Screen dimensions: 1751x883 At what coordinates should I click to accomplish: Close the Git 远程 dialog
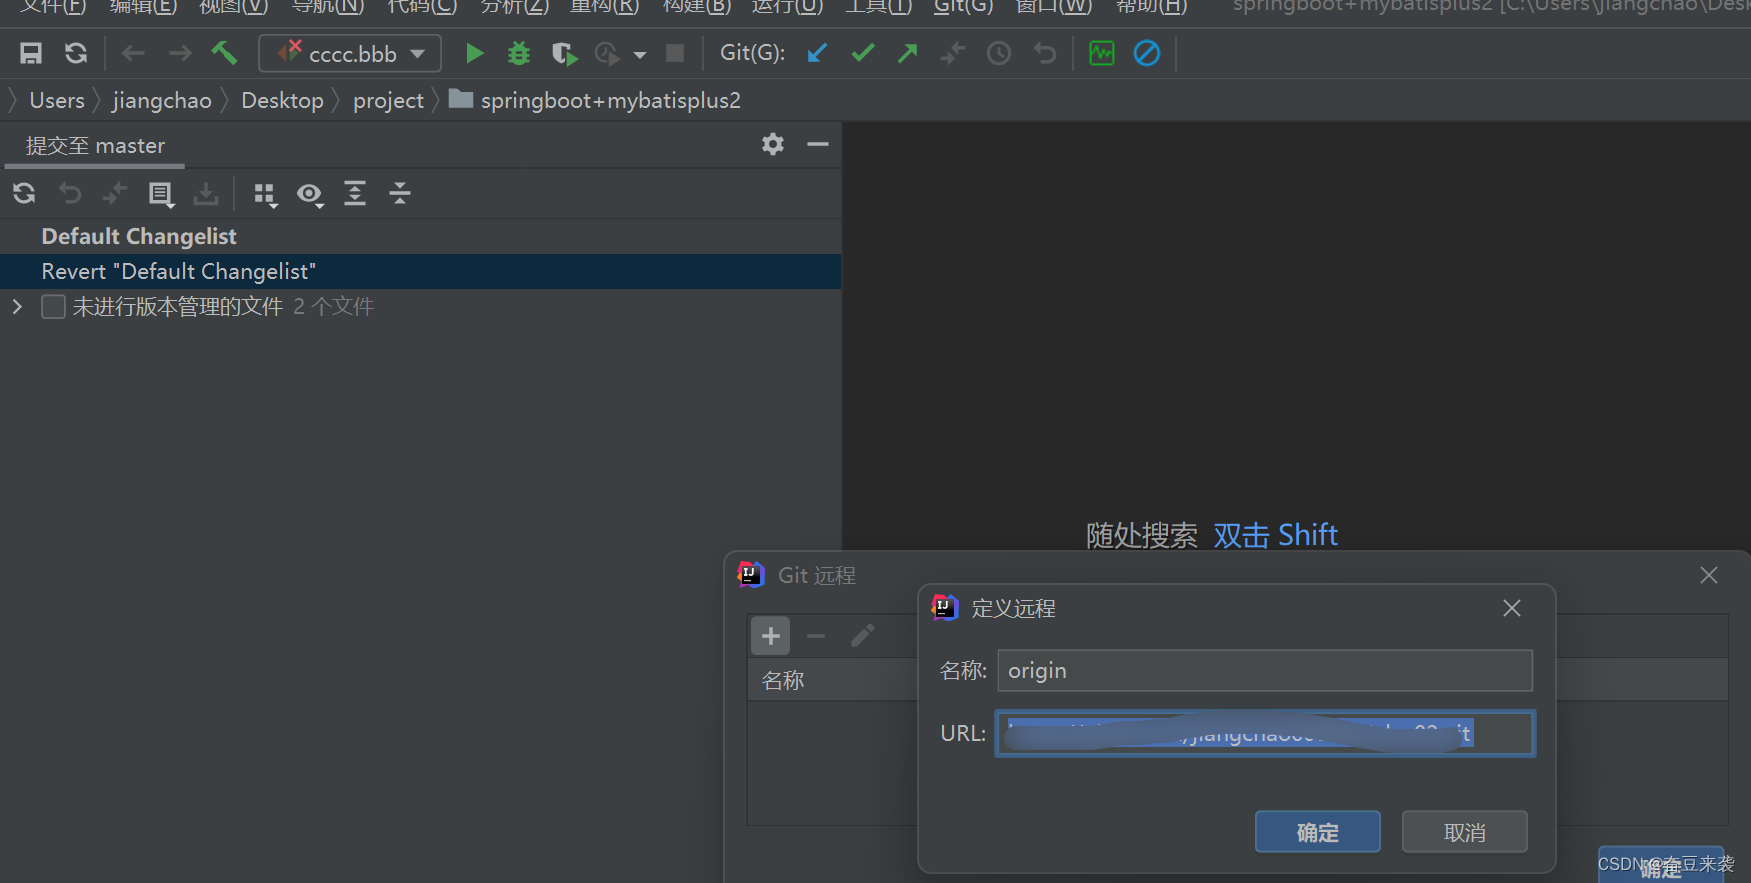click(1709, 575)
